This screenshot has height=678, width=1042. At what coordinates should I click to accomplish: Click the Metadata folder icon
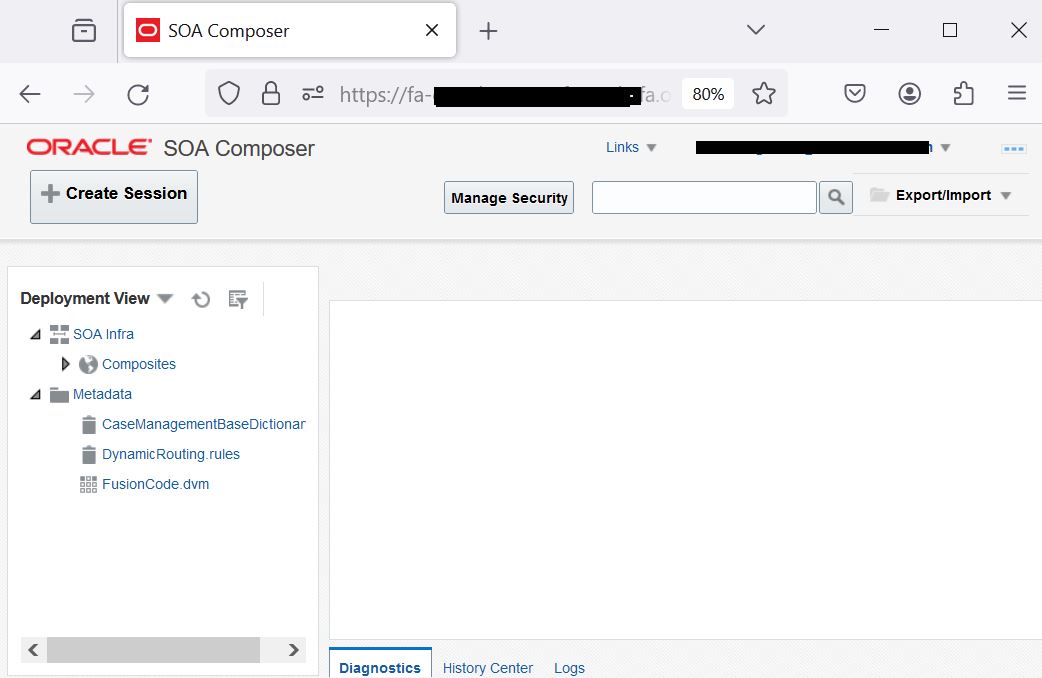point(59,395)
